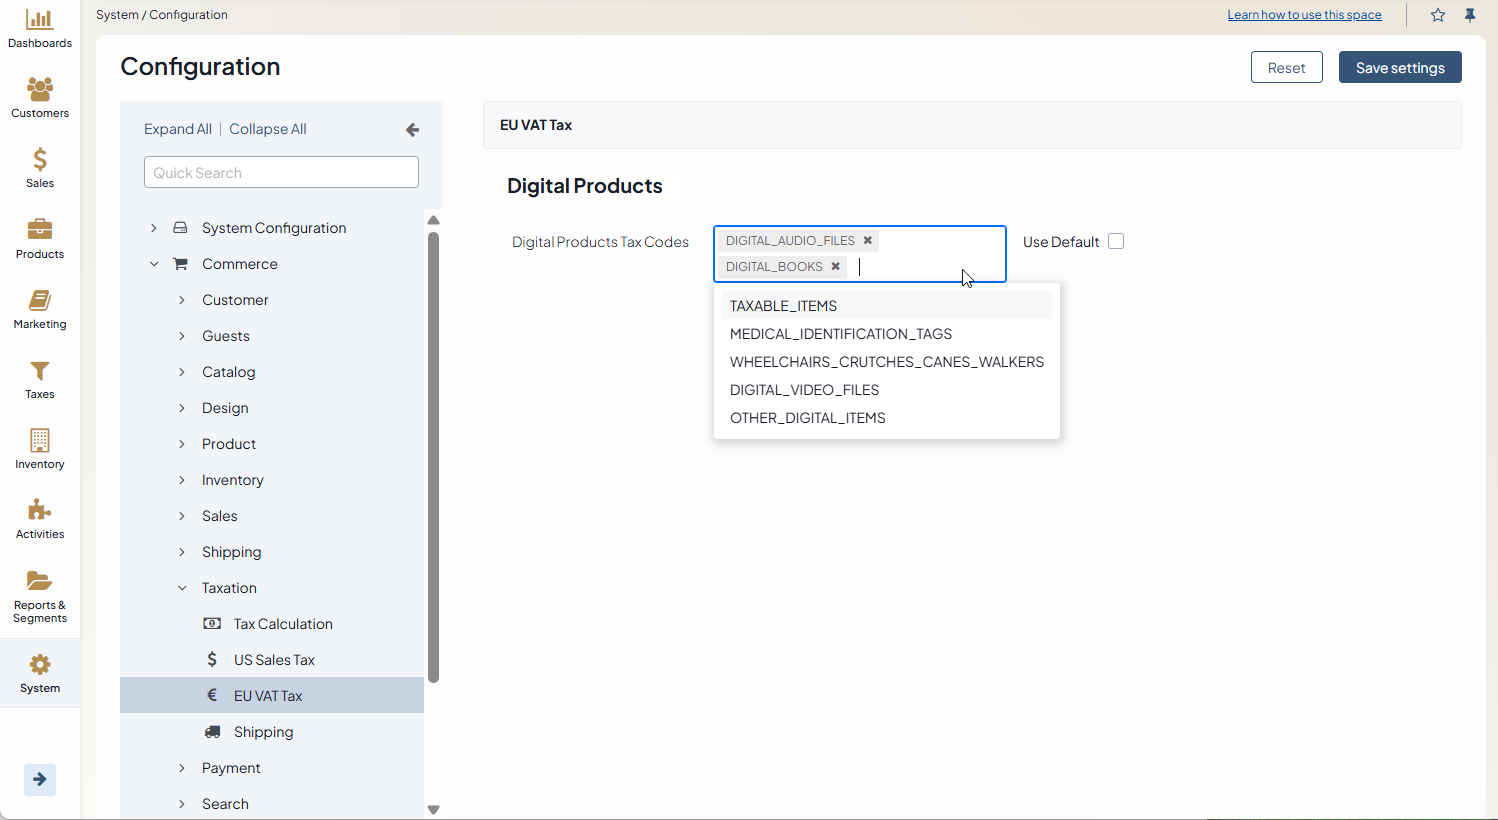Viewport: 1498px width, 820px height.
Task: Go to Customers in the sidebar
Action: [40, 98]
